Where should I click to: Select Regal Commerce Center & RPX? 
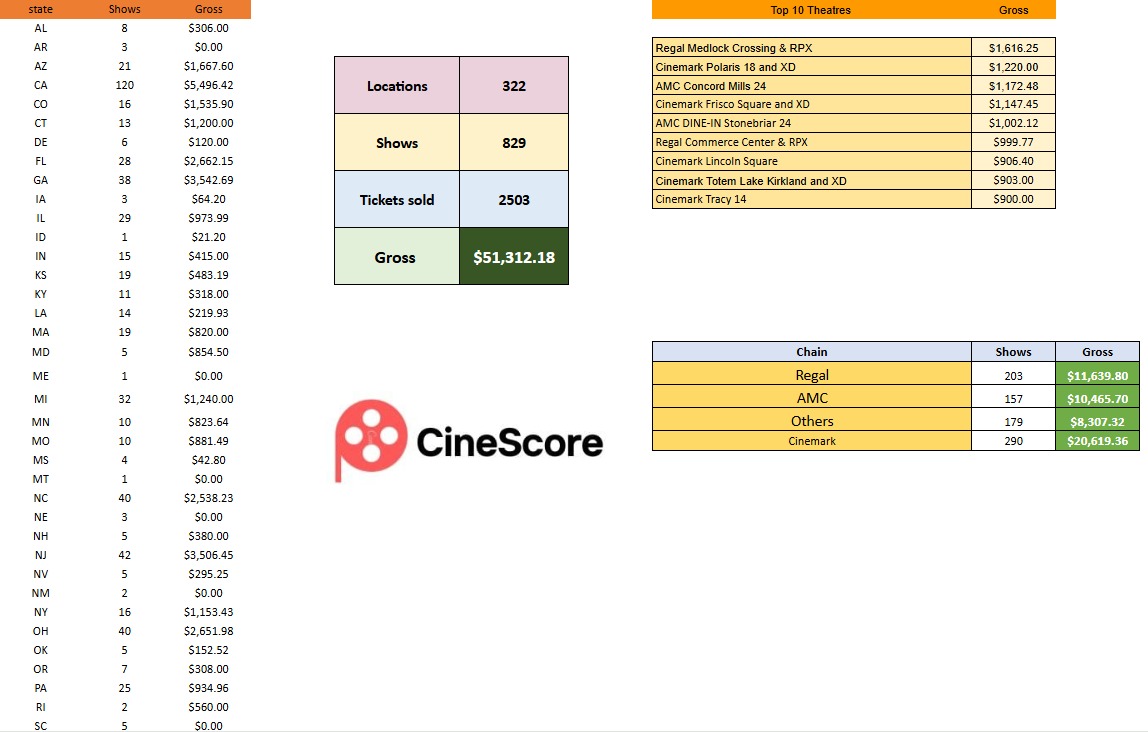tap(811, 142)
